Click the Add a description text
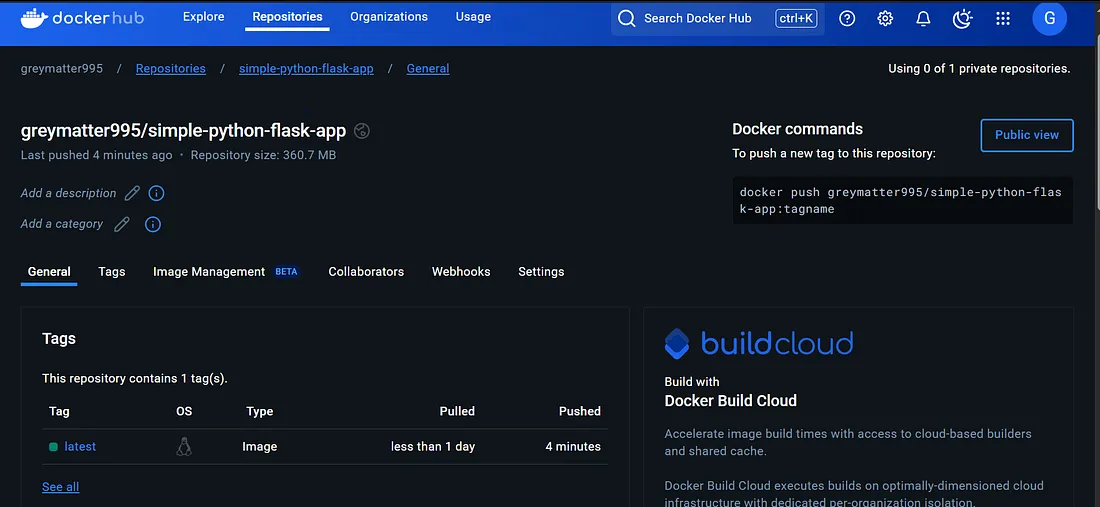 pyautogui.click(x=69, y=193)
